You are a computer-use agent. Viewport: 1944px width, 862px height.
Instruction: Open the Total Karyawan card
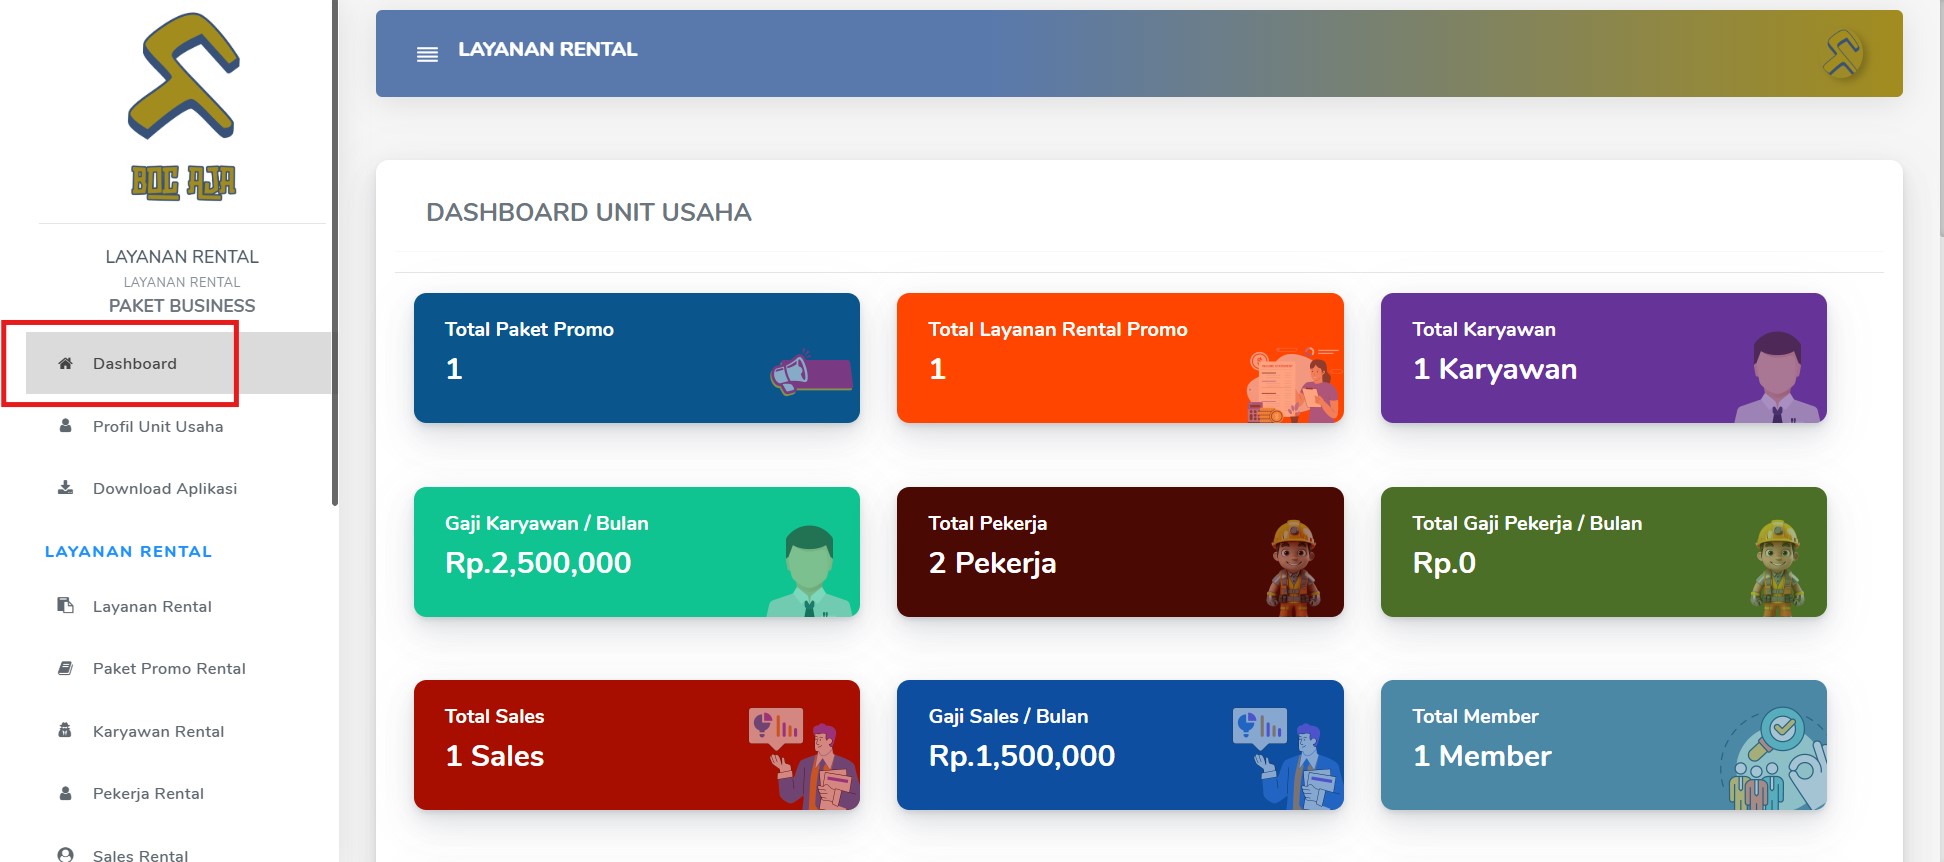coord(1604,358)
